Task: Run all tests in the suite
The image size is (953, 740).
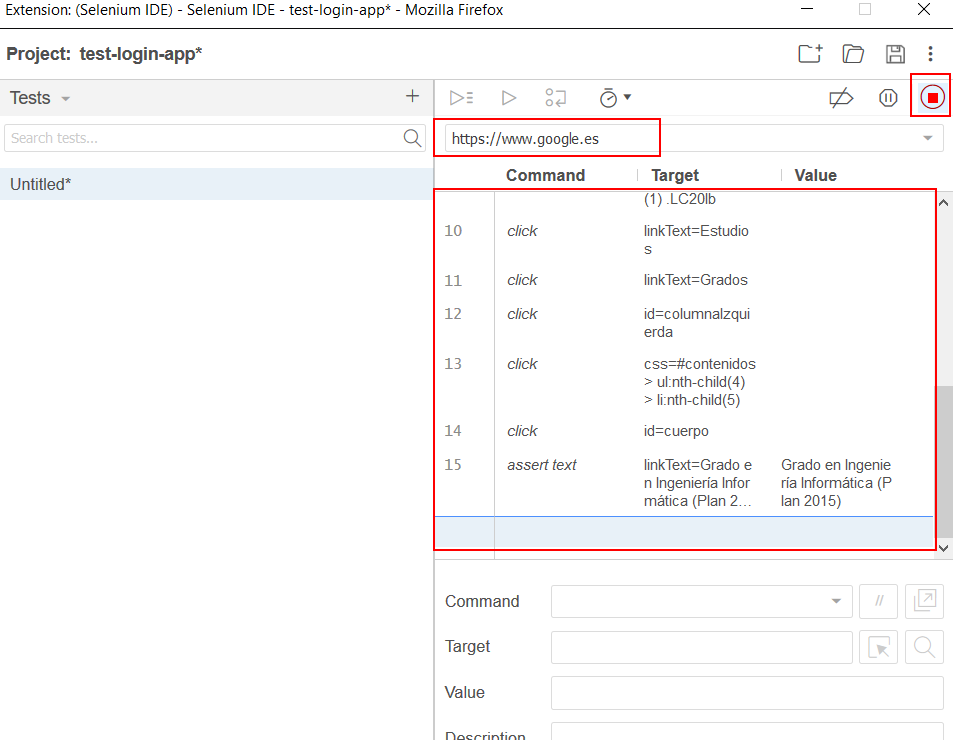Action: (461, 97)
